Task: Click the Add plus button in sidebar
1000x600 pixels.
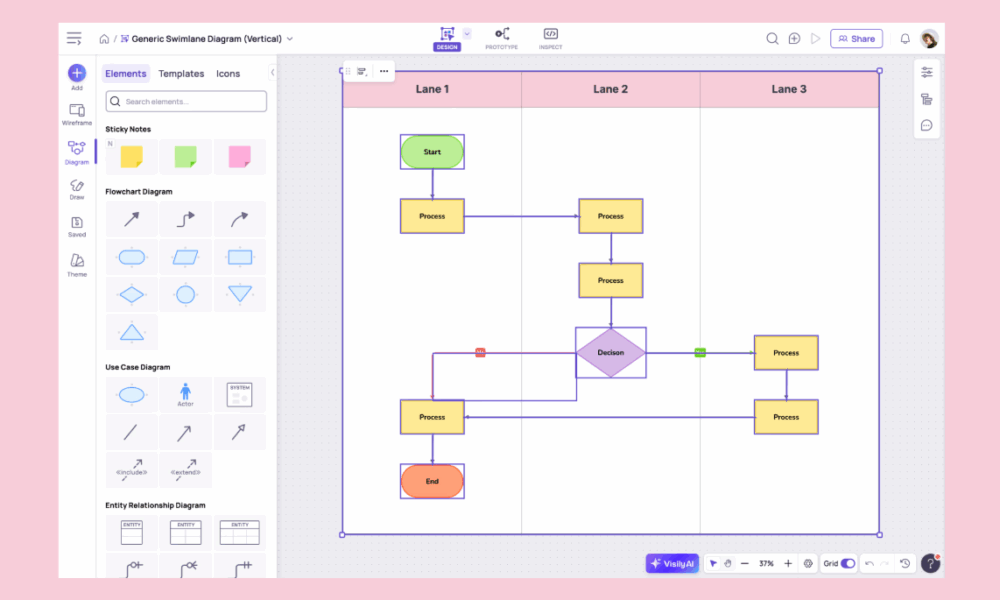Action: (77, 73)
